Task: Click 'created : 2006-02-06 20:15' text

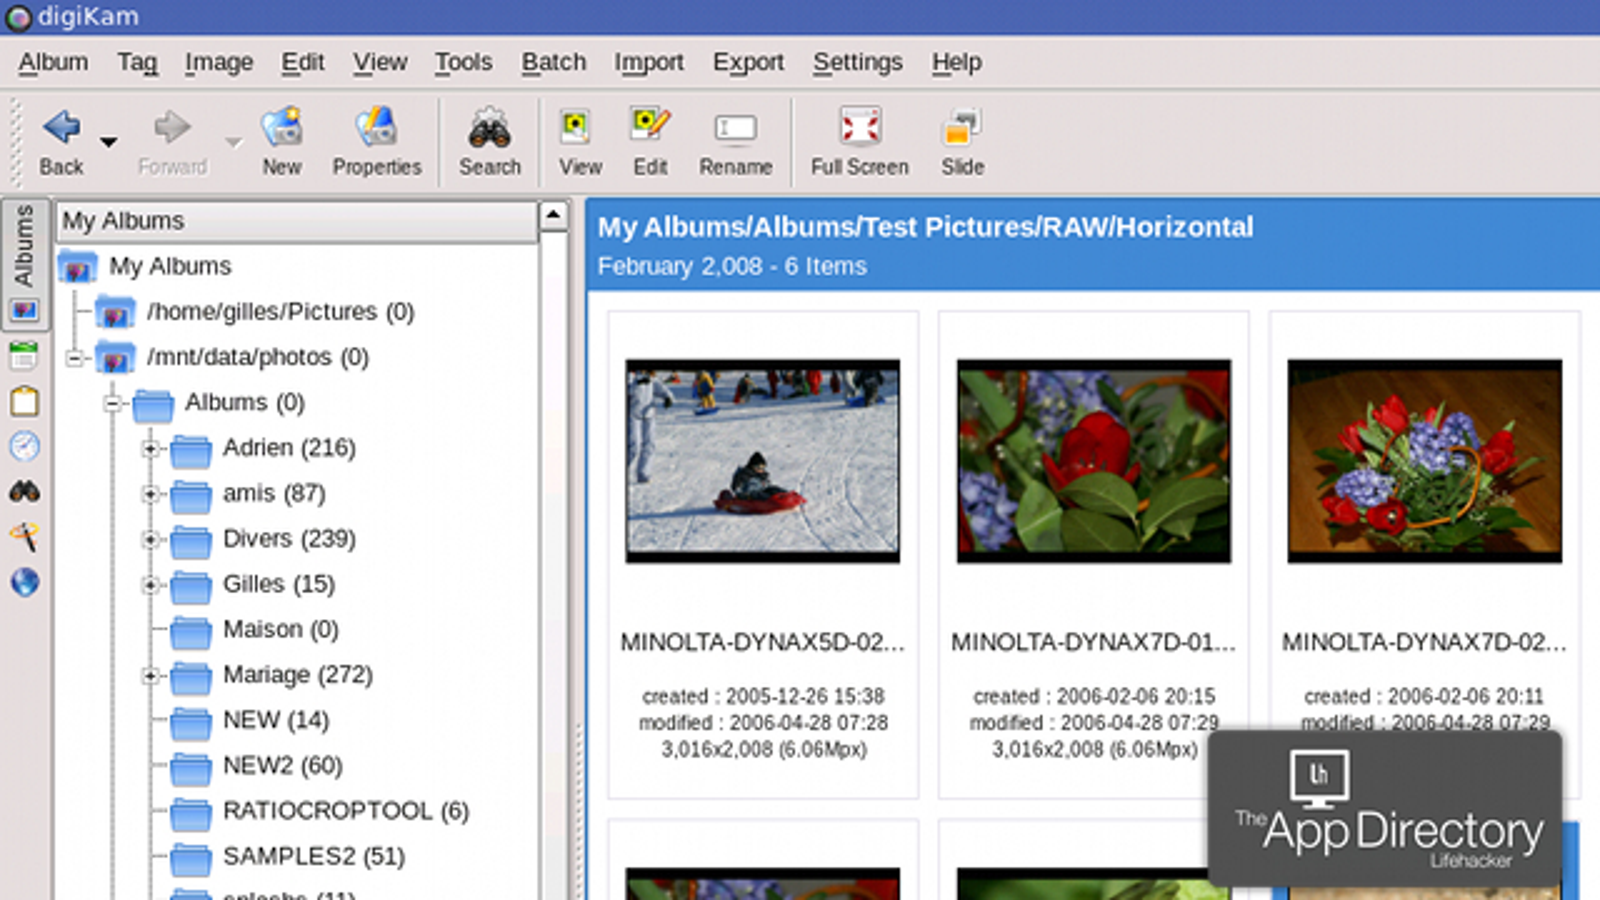Action: [x=1094, y=696]
